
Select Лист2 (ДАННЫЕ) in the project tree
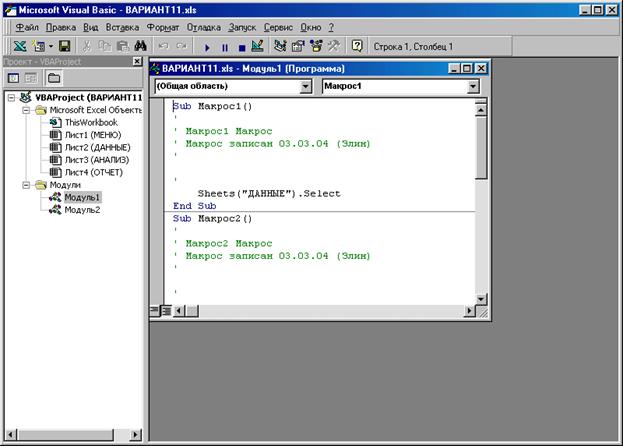pyautogui.click(x=96, y=147)
